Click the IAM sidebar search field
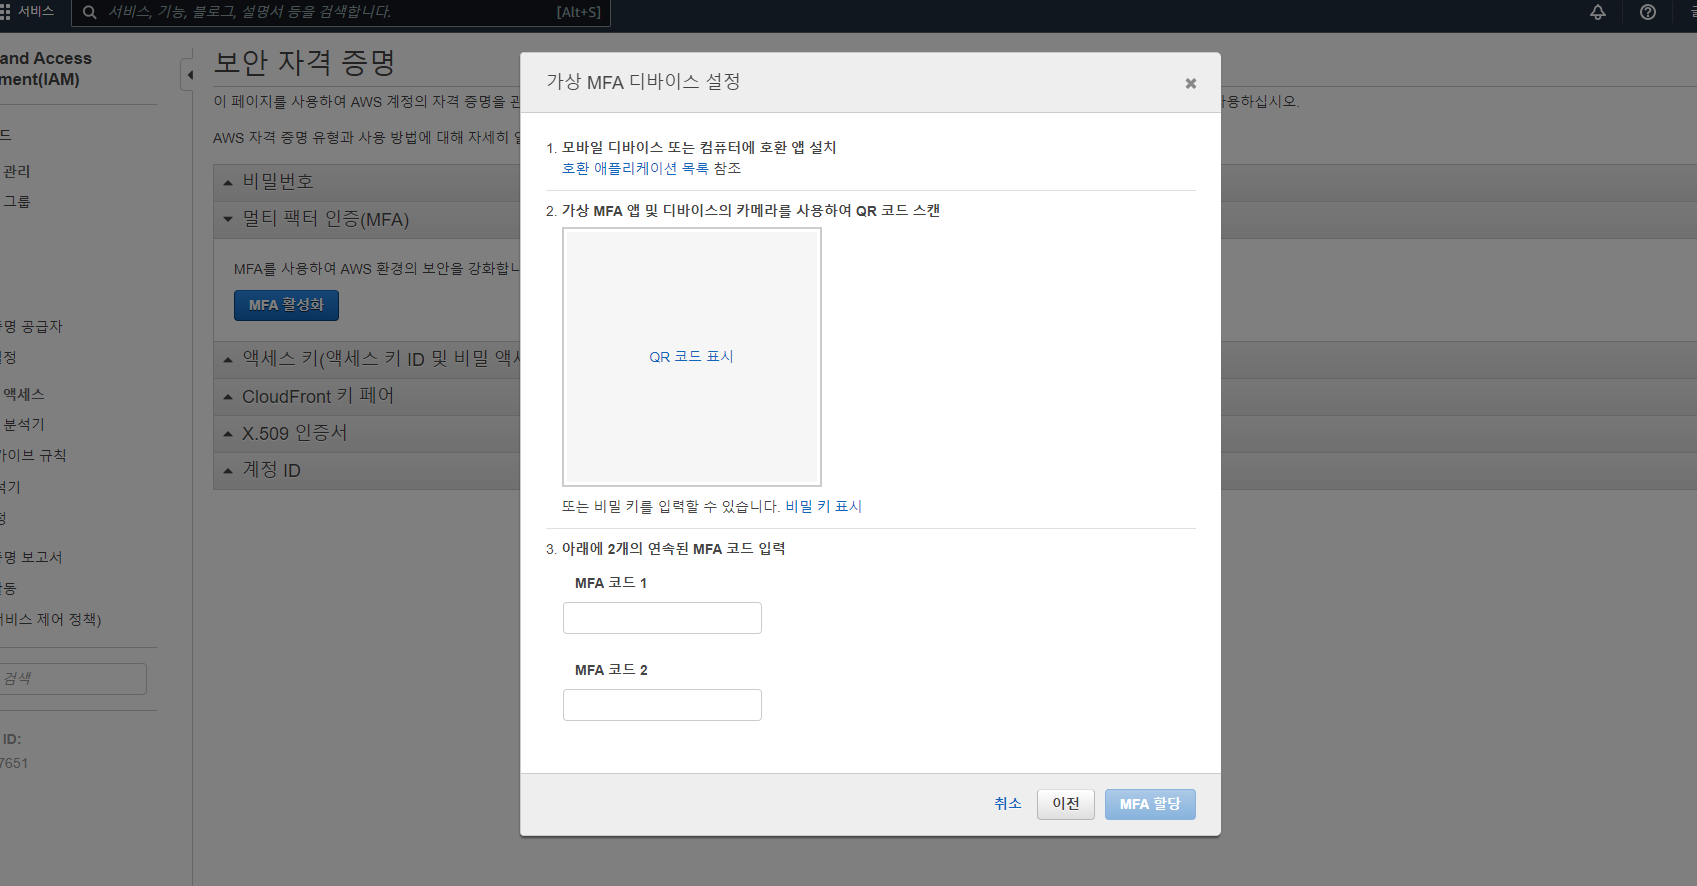The width and height of the screenshot is (1697, 886). (x=73, y=679)
